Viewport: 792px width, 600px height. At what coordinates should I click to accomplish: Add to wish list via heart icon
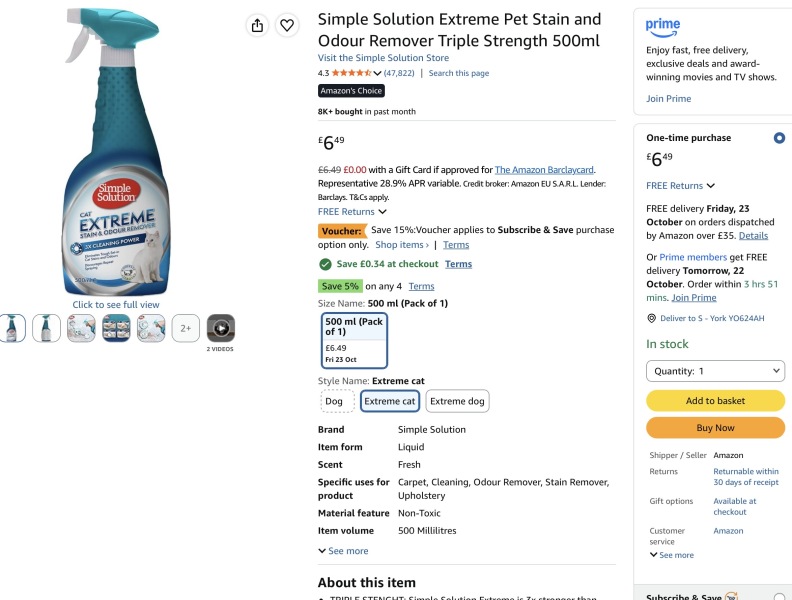pyautogui.click(x=287, y=25)
